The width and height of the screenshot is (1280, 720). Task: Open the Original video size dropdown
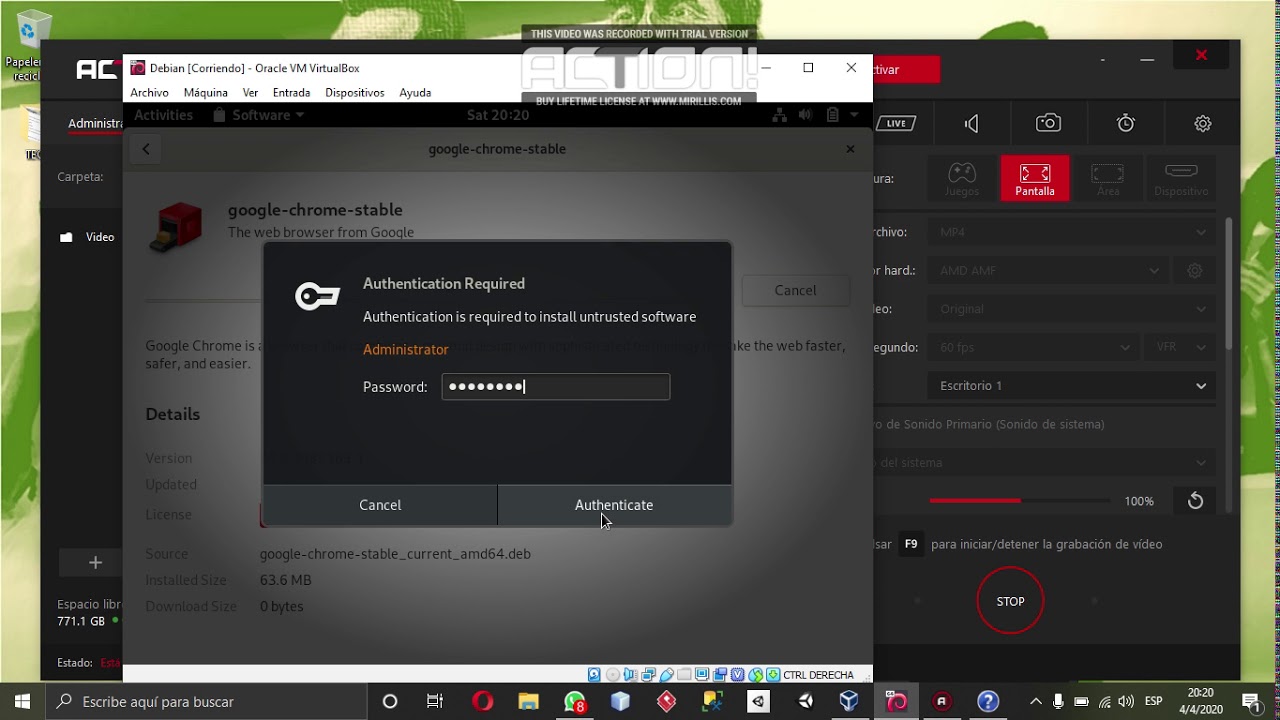click(1072, 309)
